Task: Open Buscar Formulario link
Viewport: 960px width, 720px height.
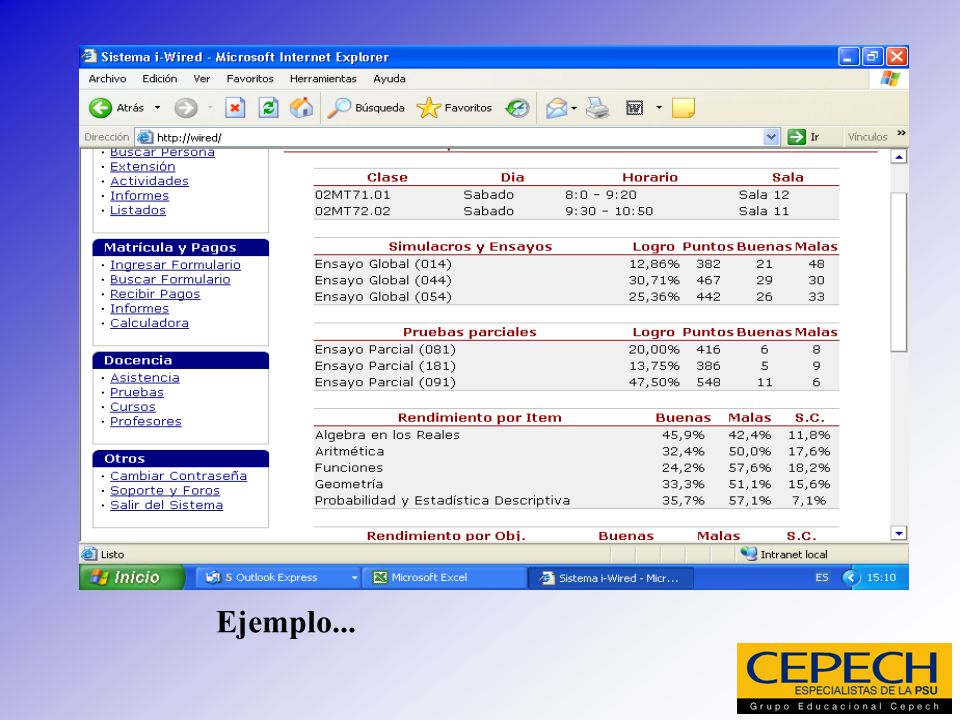Action: click(170, 279)
